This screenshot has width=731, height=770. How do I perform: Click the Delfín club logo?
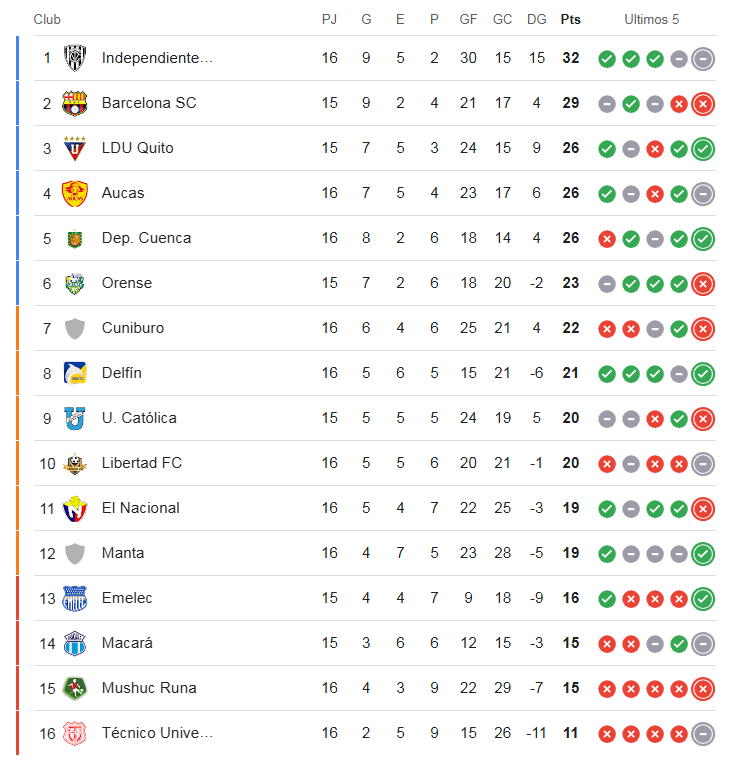75,373
